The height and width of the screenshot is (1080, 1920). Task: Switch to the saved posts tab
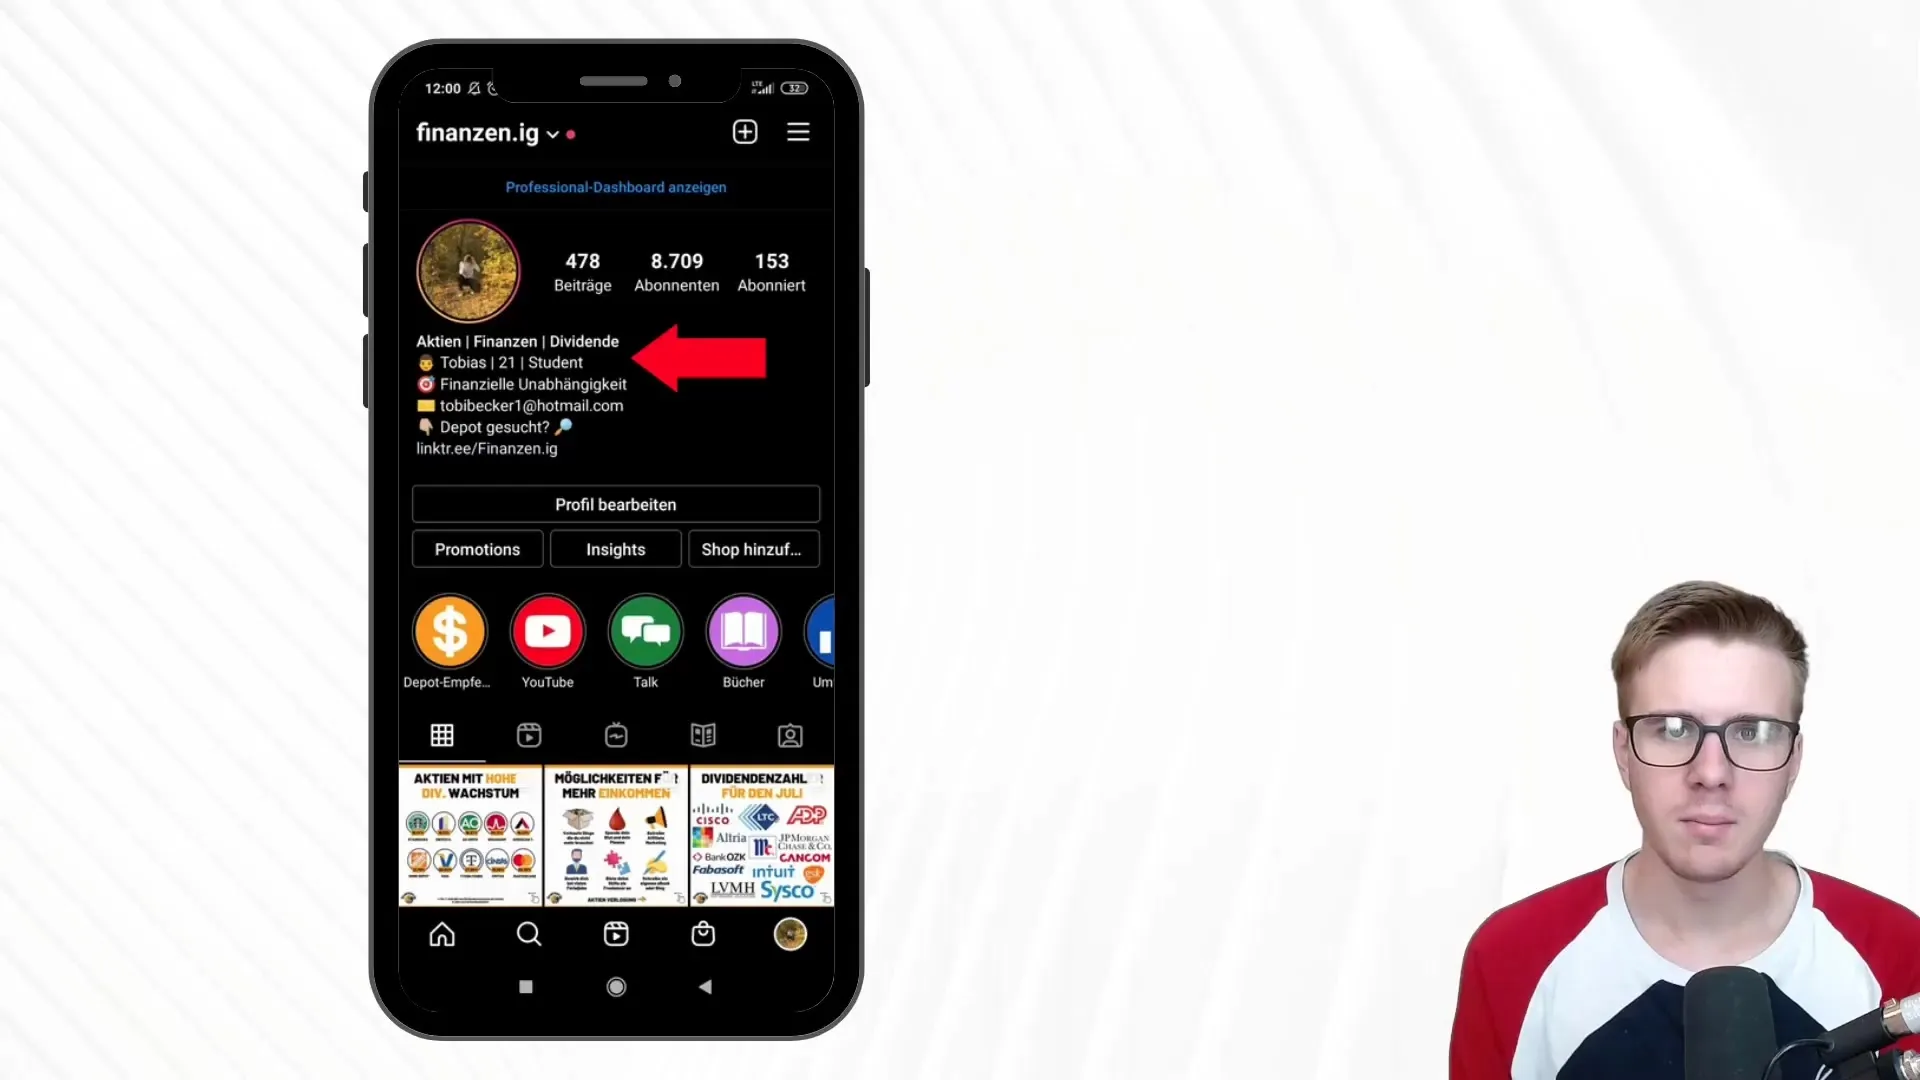tap(702, 736)
